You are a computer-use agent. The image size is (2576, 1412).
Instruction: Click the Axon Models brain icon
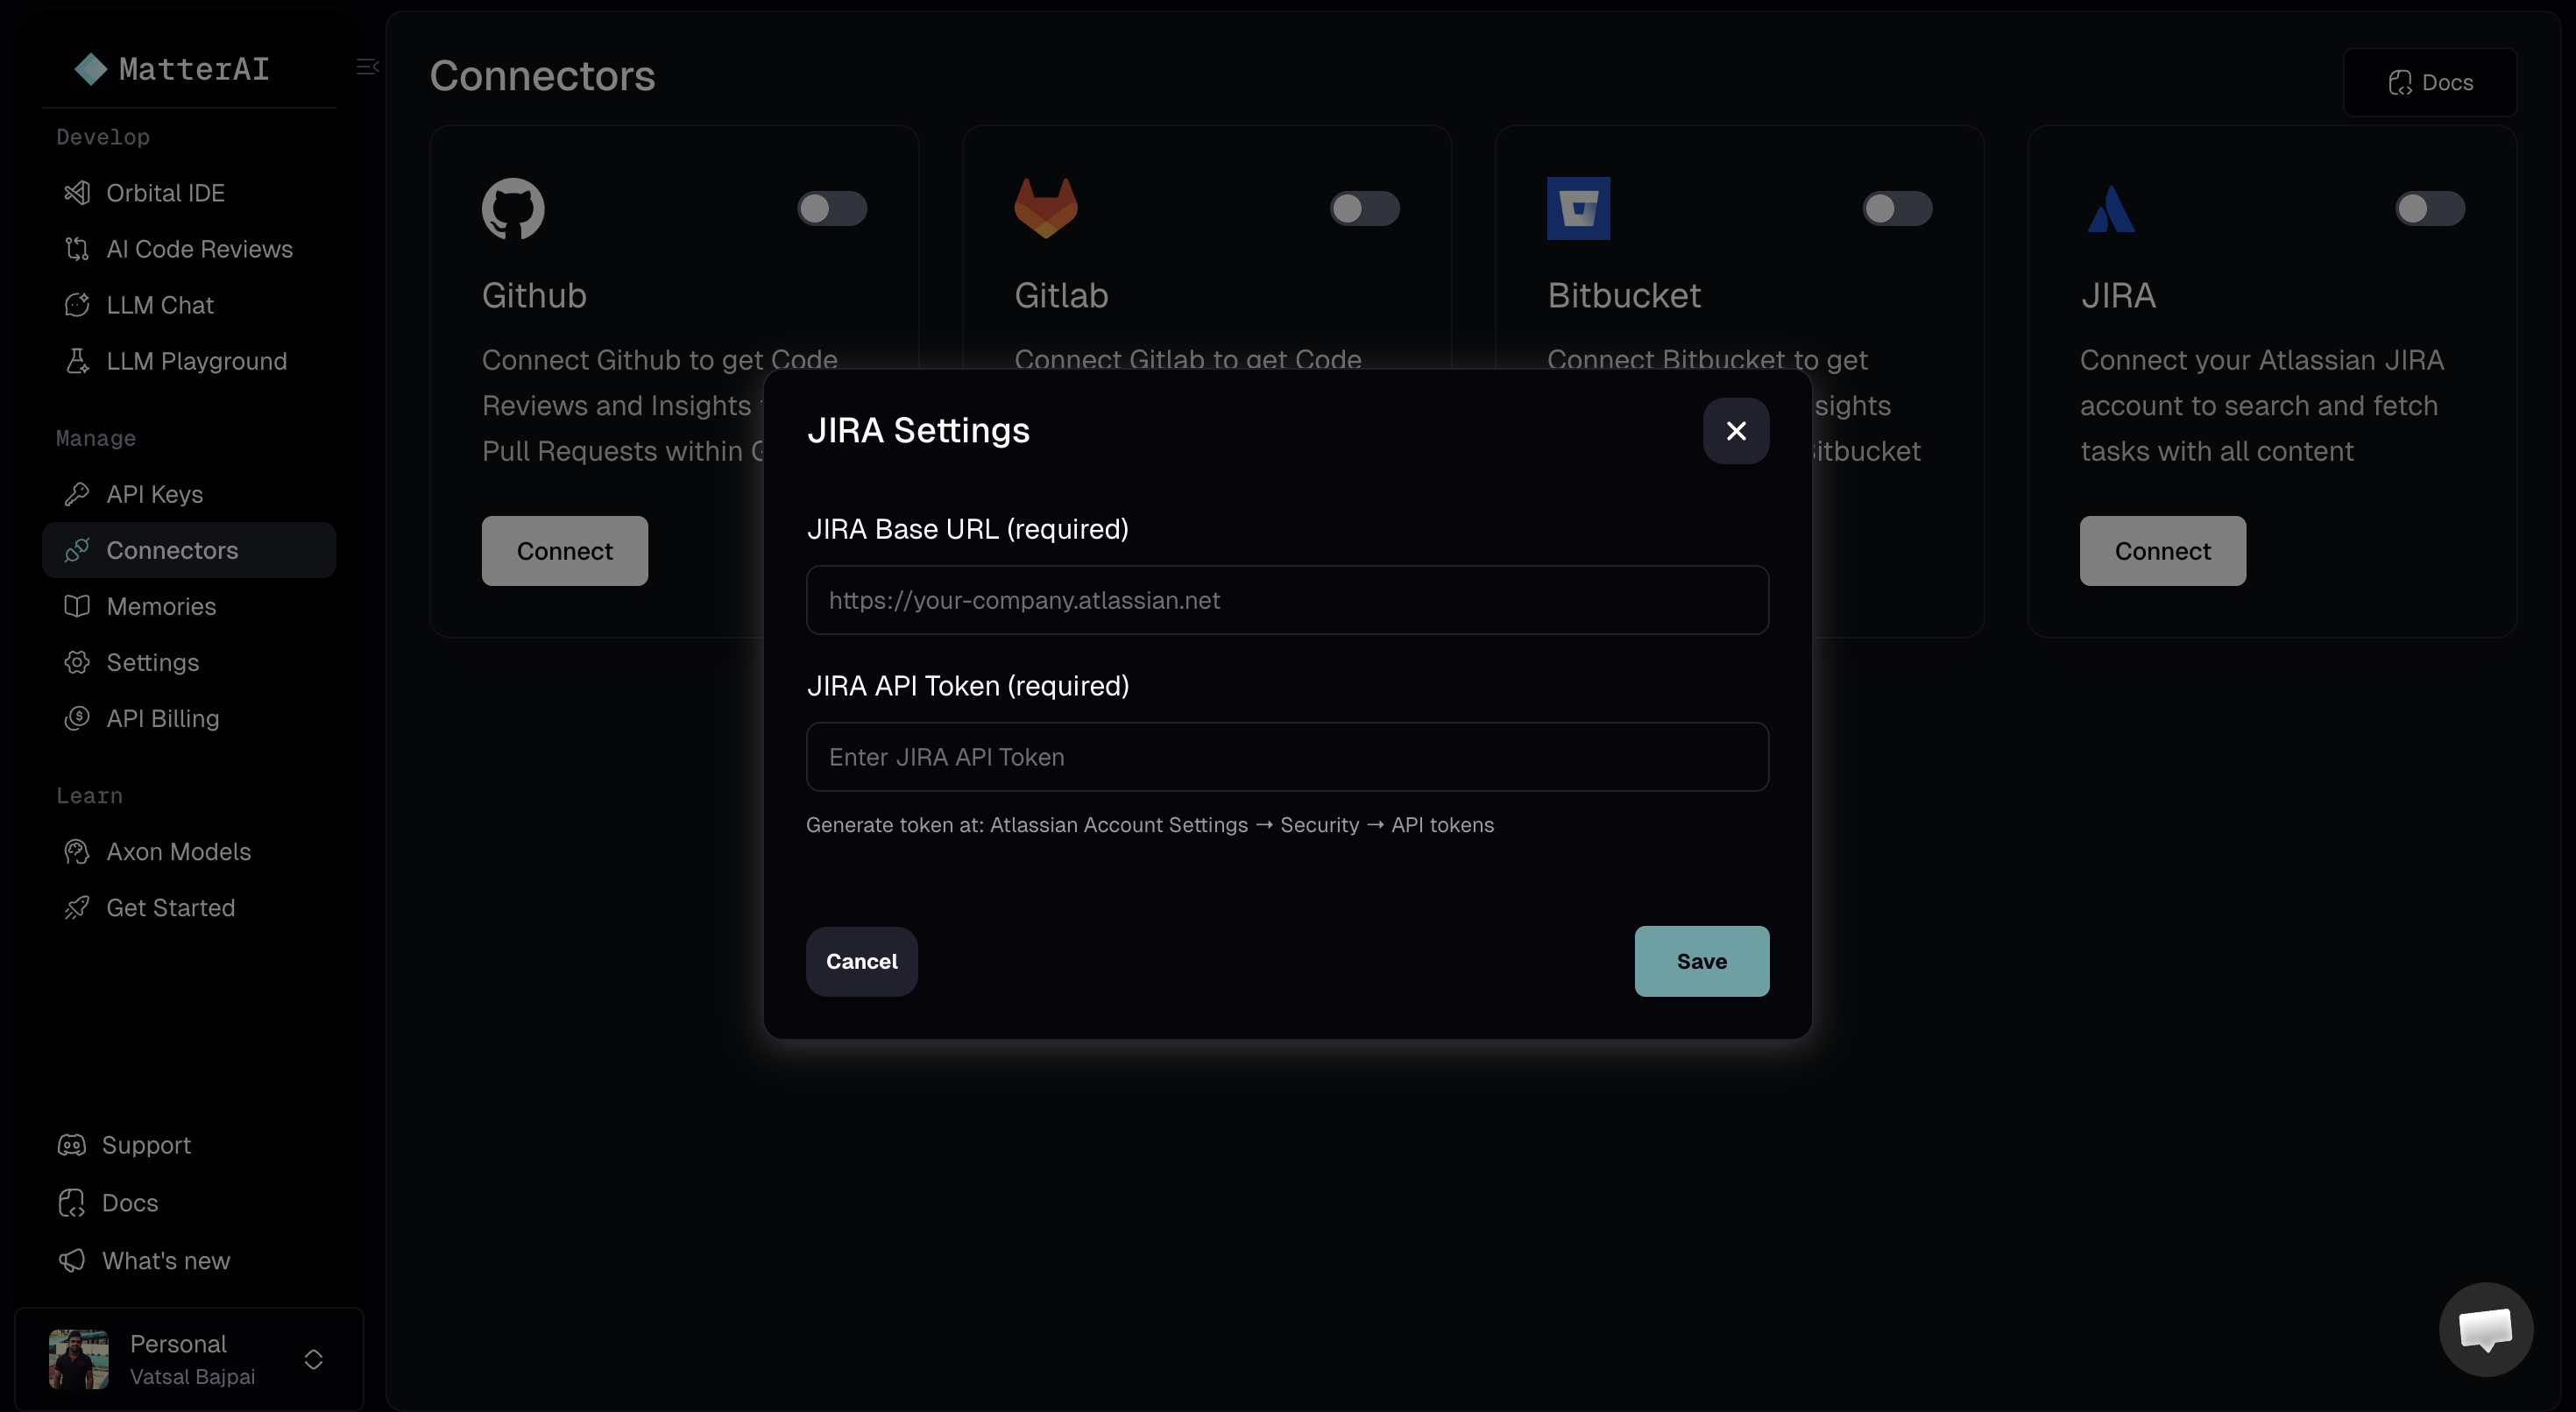click(78, 852)
